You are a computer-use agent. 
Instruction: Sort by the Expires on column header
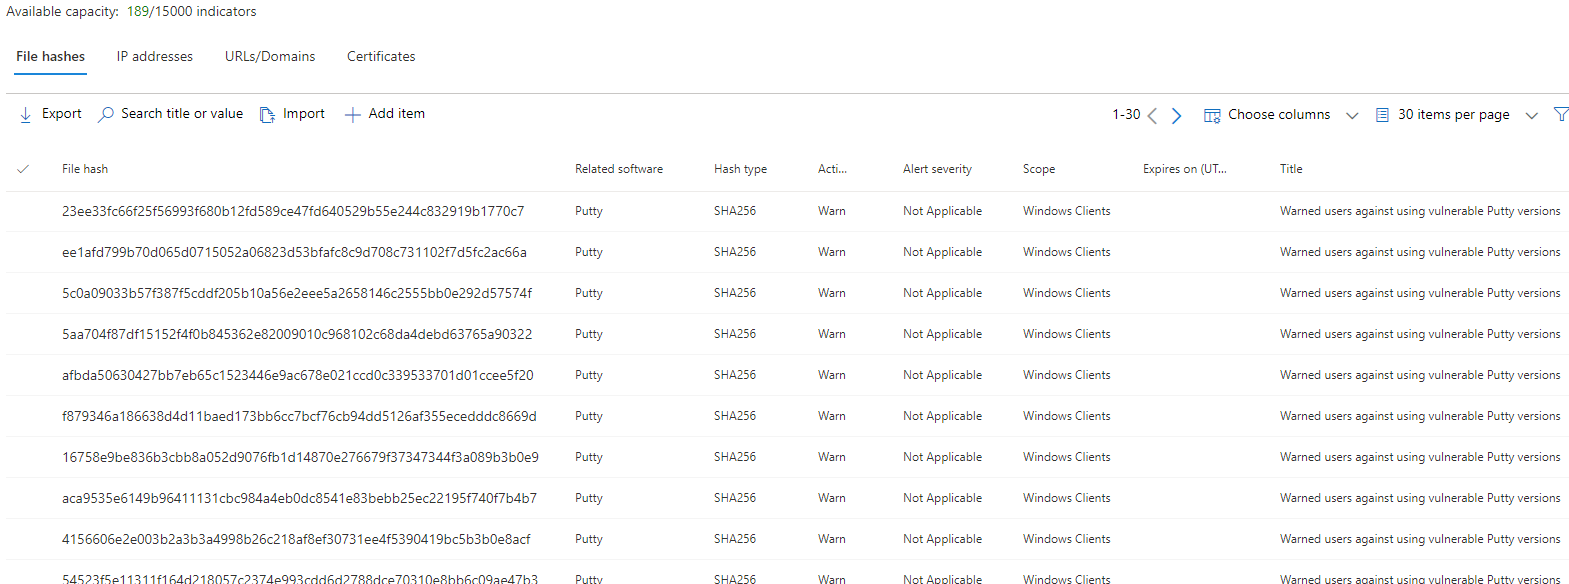[x=1185, y=169]
